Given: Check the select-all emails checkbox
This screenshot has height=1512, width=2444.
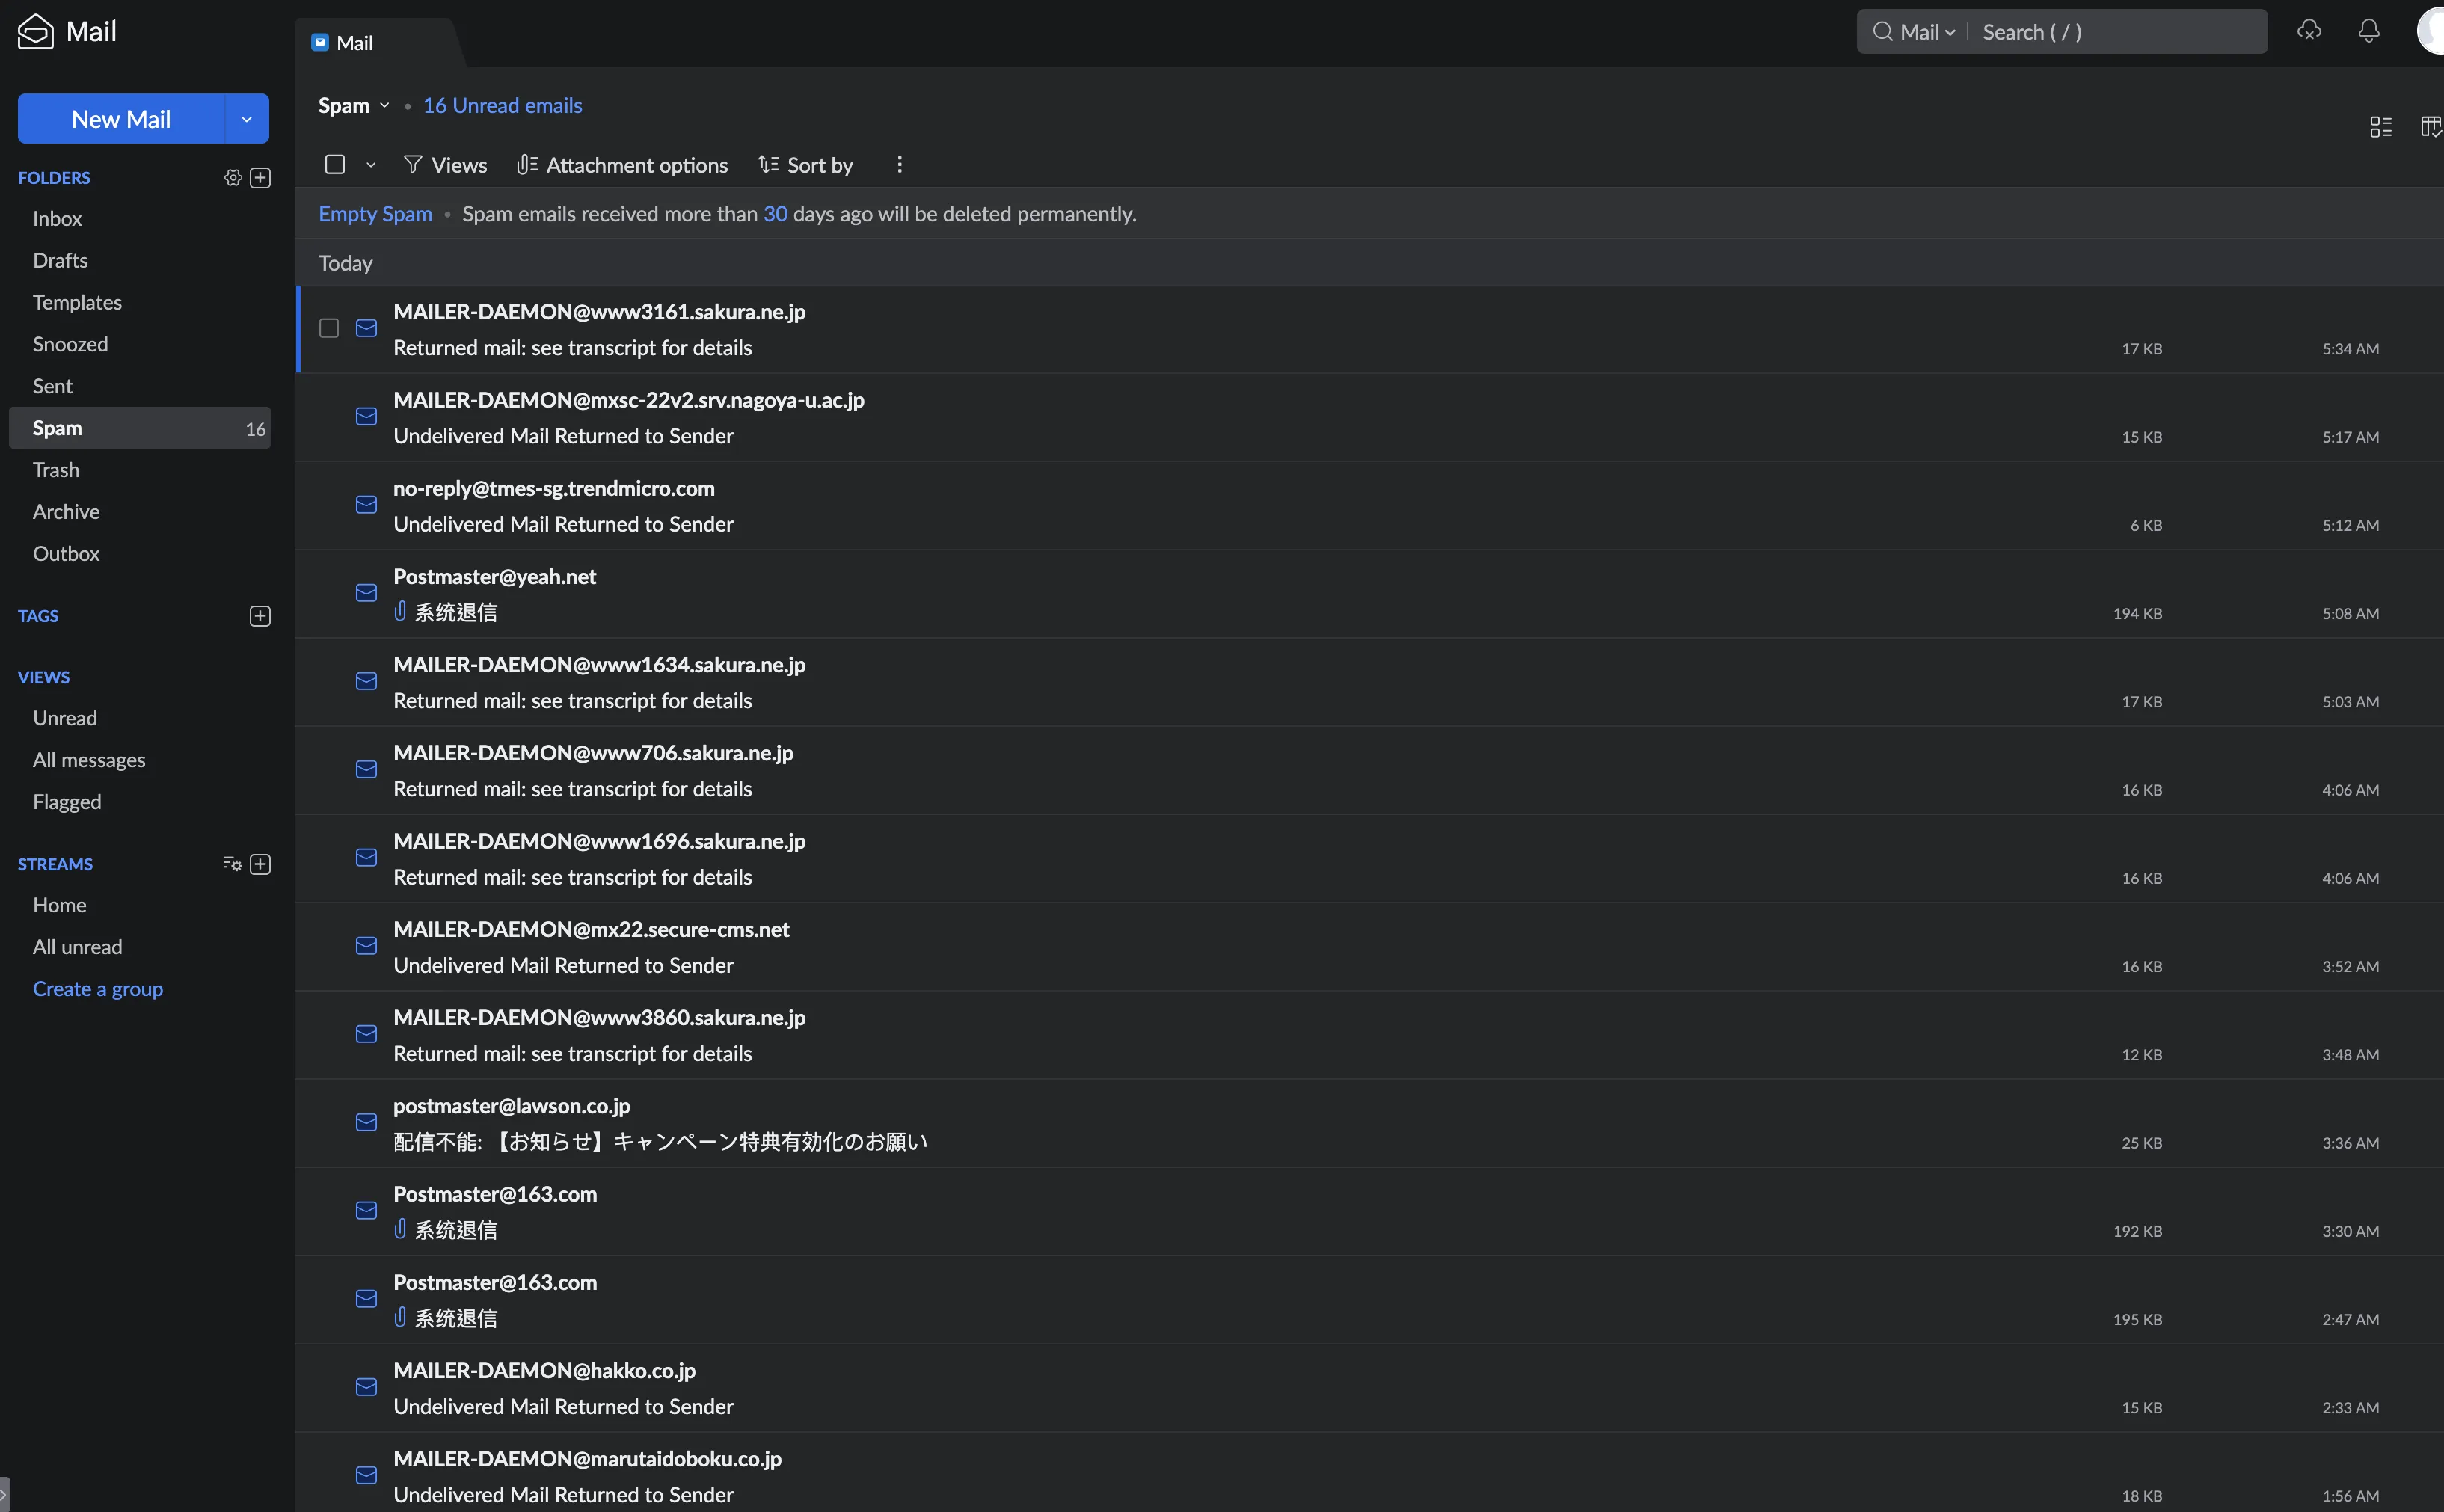Looking at the screenshot, I should tap(335, 165).
